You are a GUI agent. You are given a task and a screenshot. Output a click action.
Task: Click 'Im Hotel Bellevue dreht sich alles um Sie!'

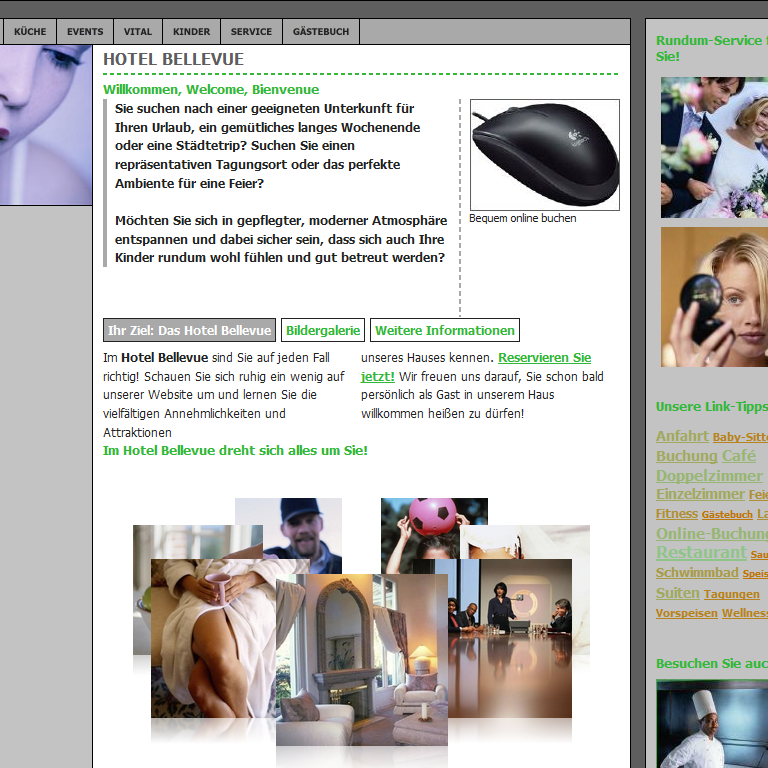click(235, 451)
